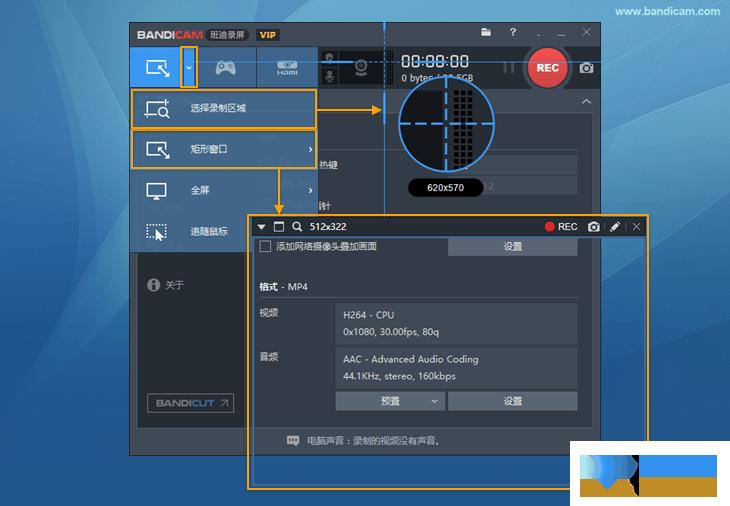Screen dimensions: 730x506
Task: Enable drawing mode with the pencil icon
Action: coord(615,227)
